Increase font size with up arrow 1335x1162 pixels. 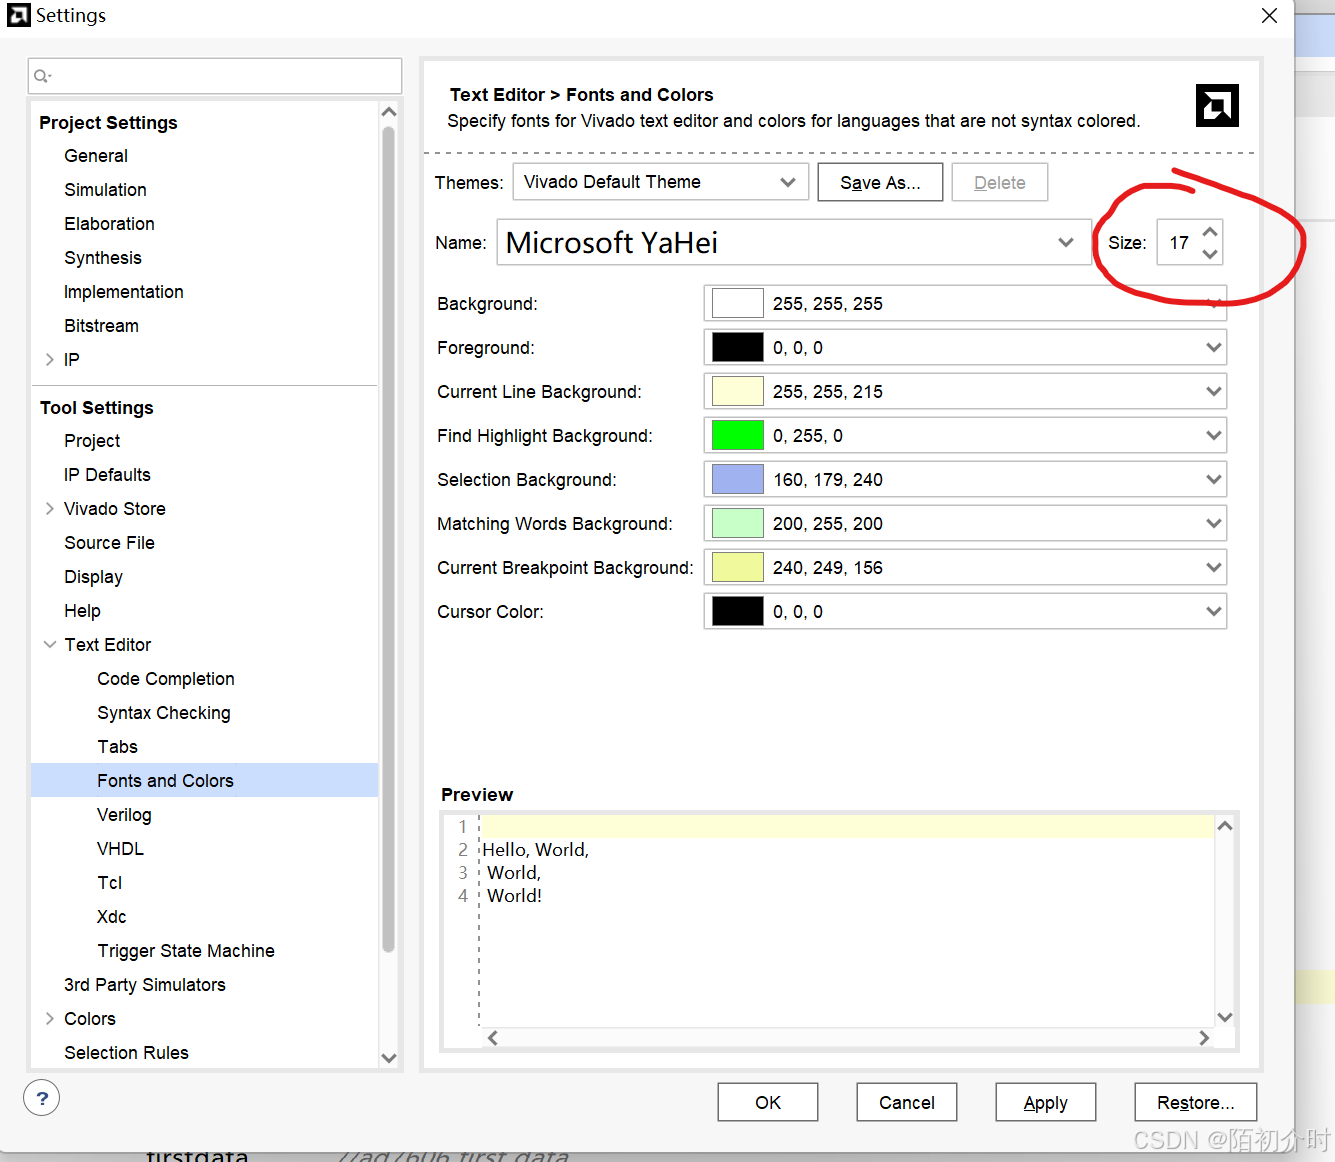point(1210,232)
